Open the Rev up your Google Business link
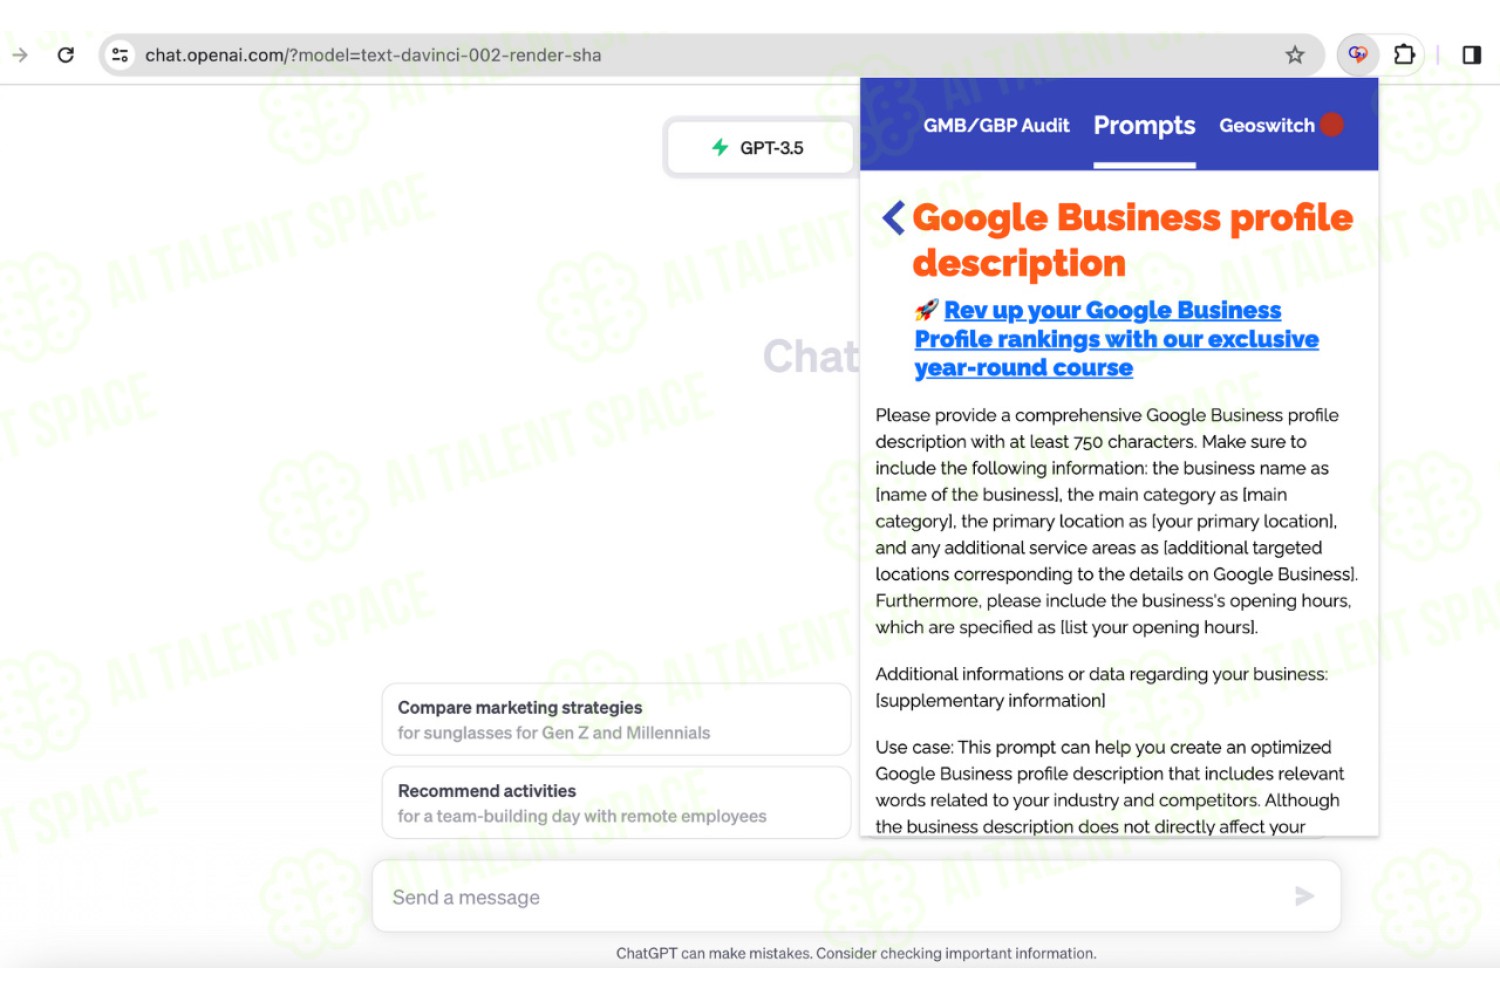This screenshot has height=1000, width=1500. tap(1116, 339)
